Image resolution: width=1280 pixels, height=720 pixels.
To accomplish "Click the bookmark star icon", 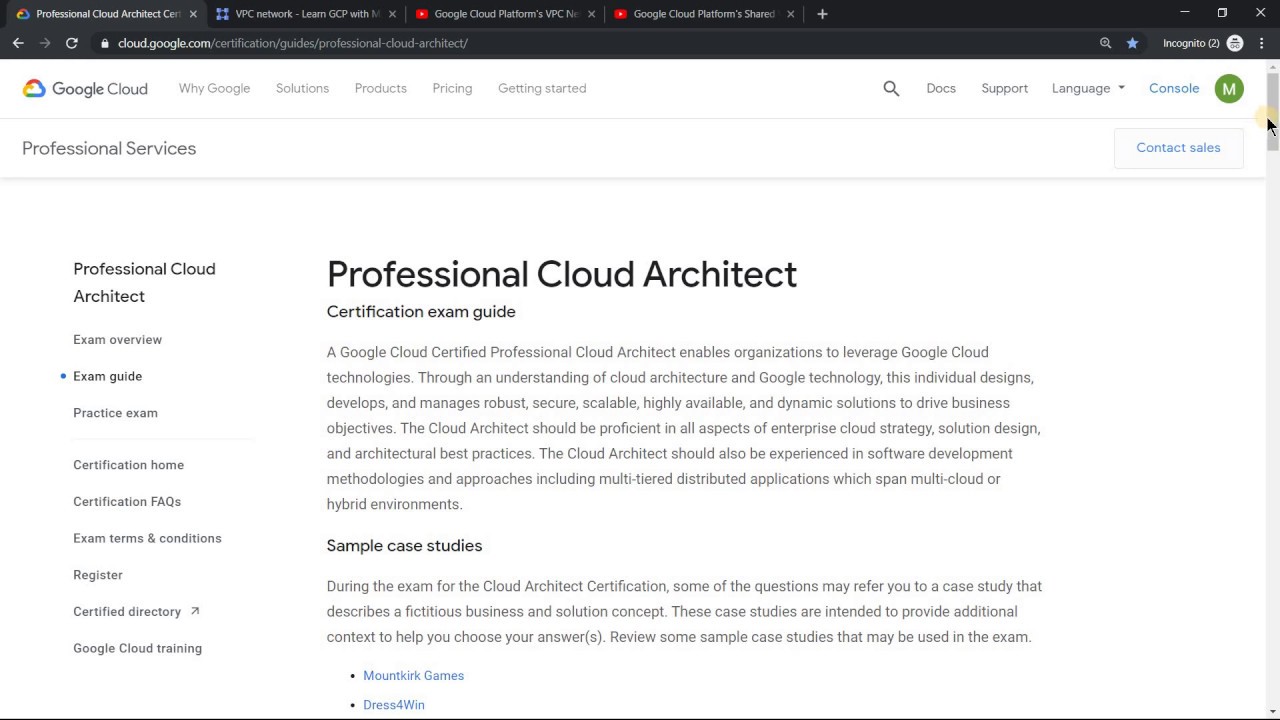I will pos(1132,43).
